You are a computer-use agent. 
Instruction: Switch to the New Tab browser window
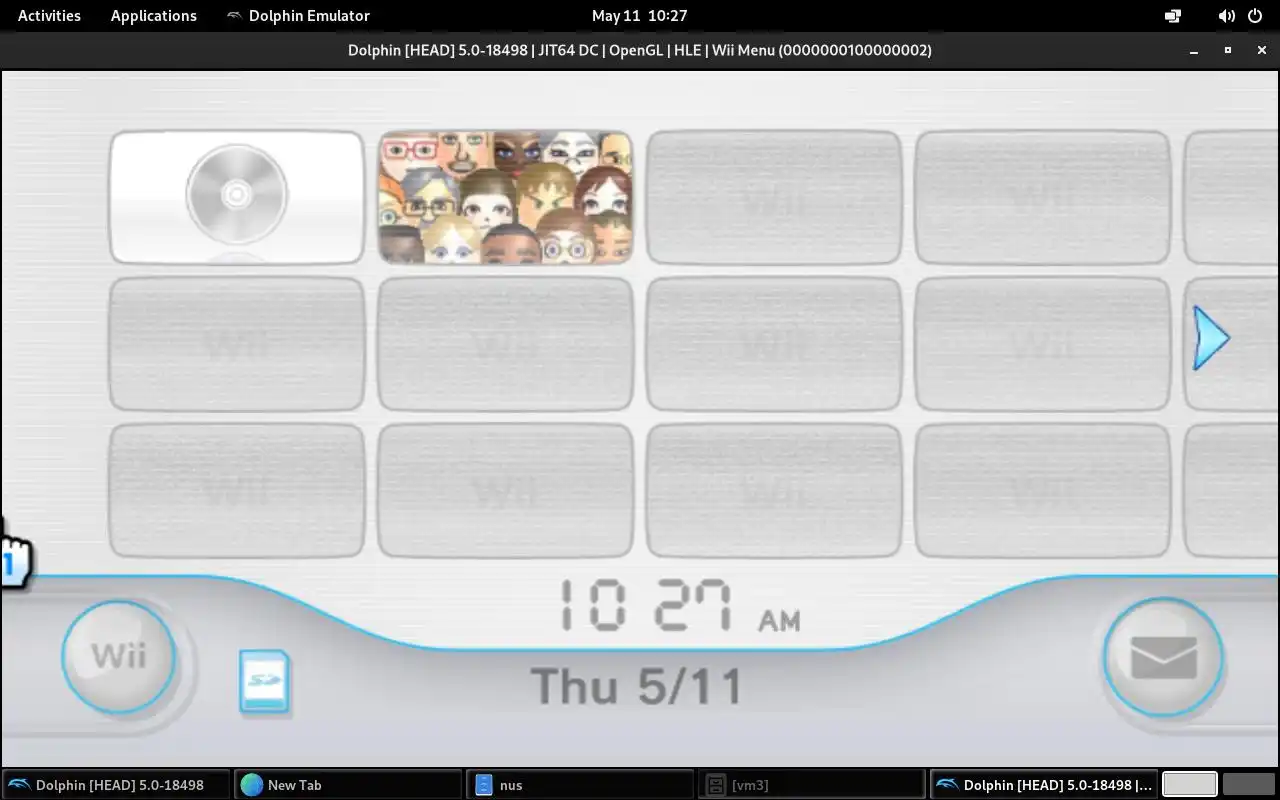(348, 785)
